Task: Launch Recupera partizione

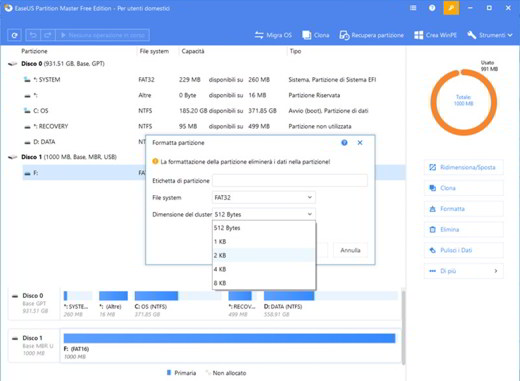Action: pos(371,35)
